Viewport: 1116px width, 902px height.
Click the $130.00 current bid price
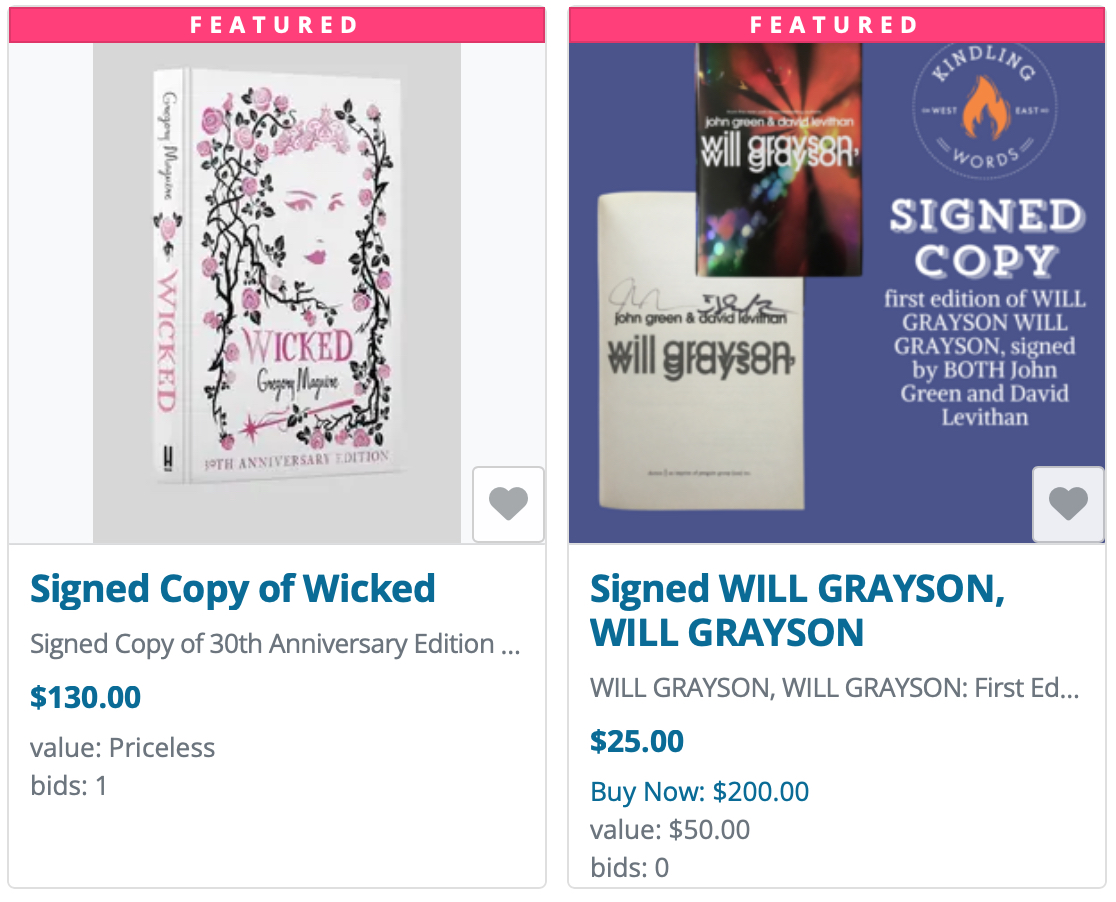point(85,697)
